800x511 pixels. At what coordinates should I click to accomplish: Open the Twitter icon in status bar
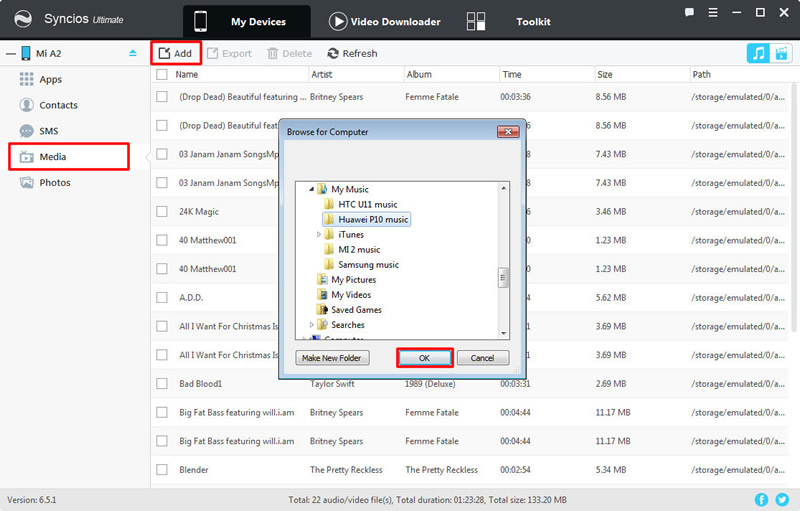(782, 500)
